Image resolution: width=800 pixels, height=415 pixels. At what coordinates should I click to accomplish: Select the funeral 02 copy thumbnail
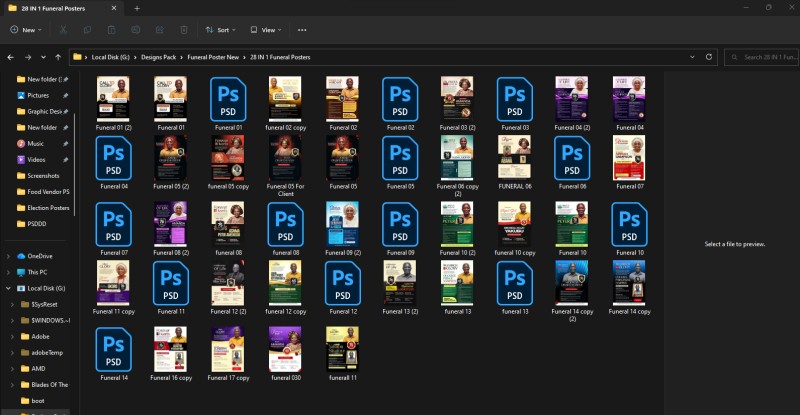click(285, 99)
